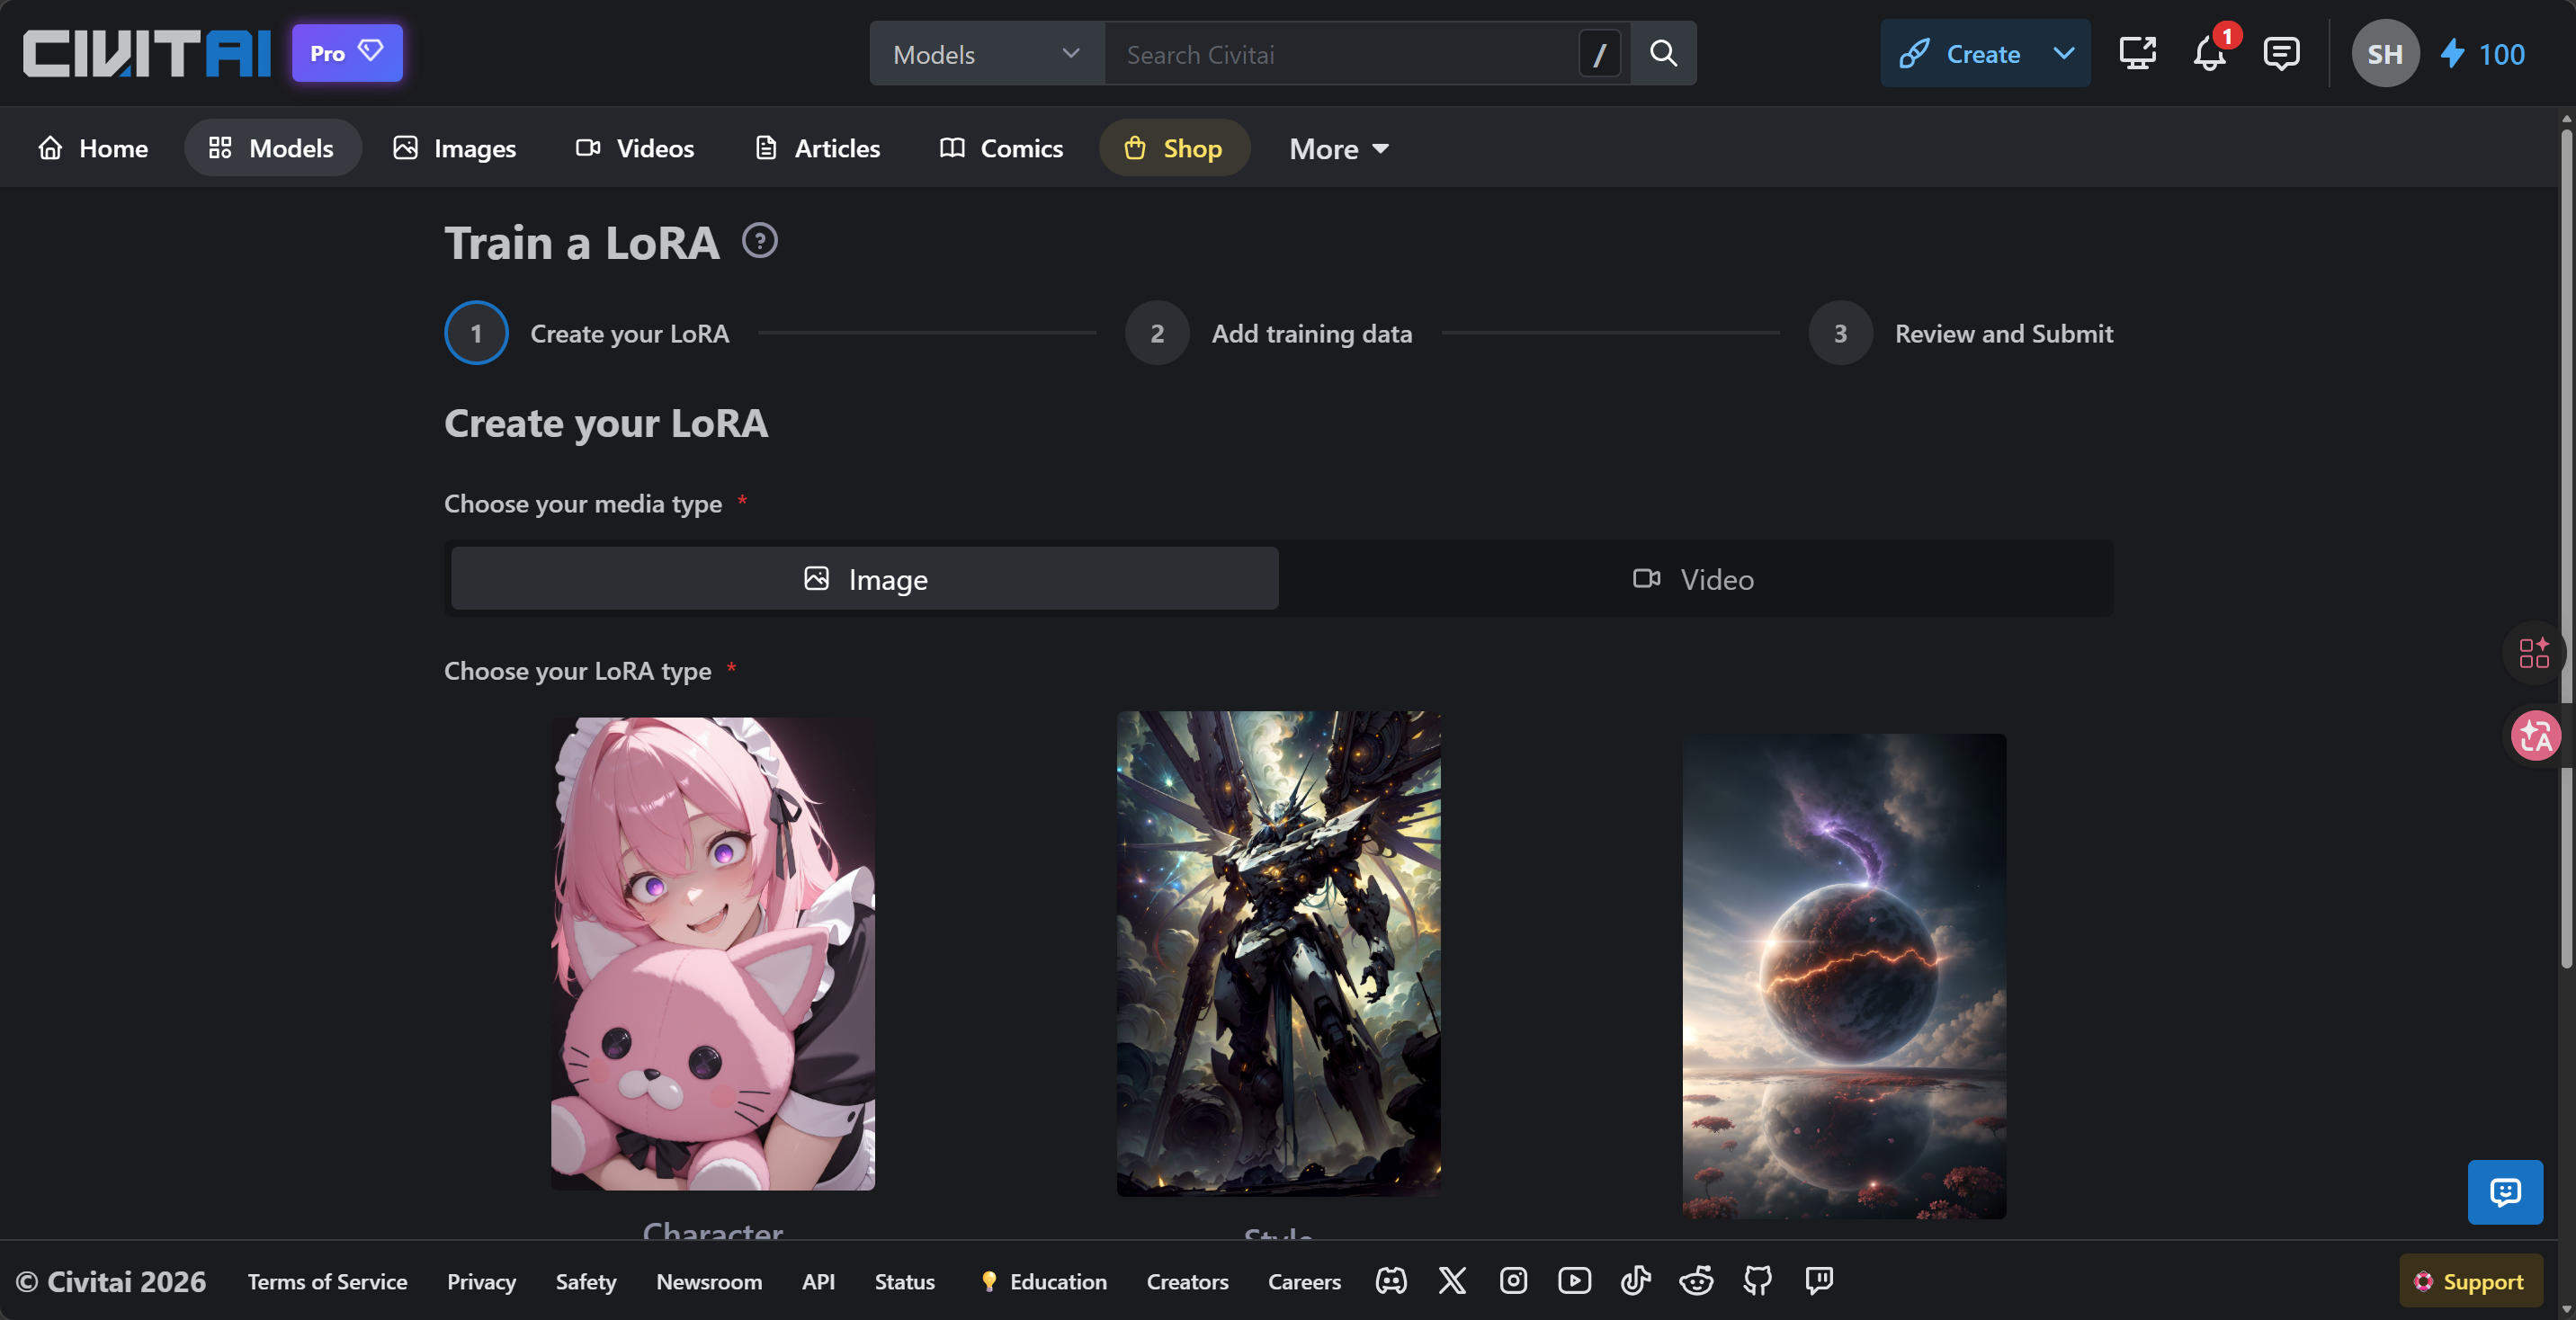The image size is (2576, 1320).
Task: Choose Image as the media type
Action: pos(865,579)
